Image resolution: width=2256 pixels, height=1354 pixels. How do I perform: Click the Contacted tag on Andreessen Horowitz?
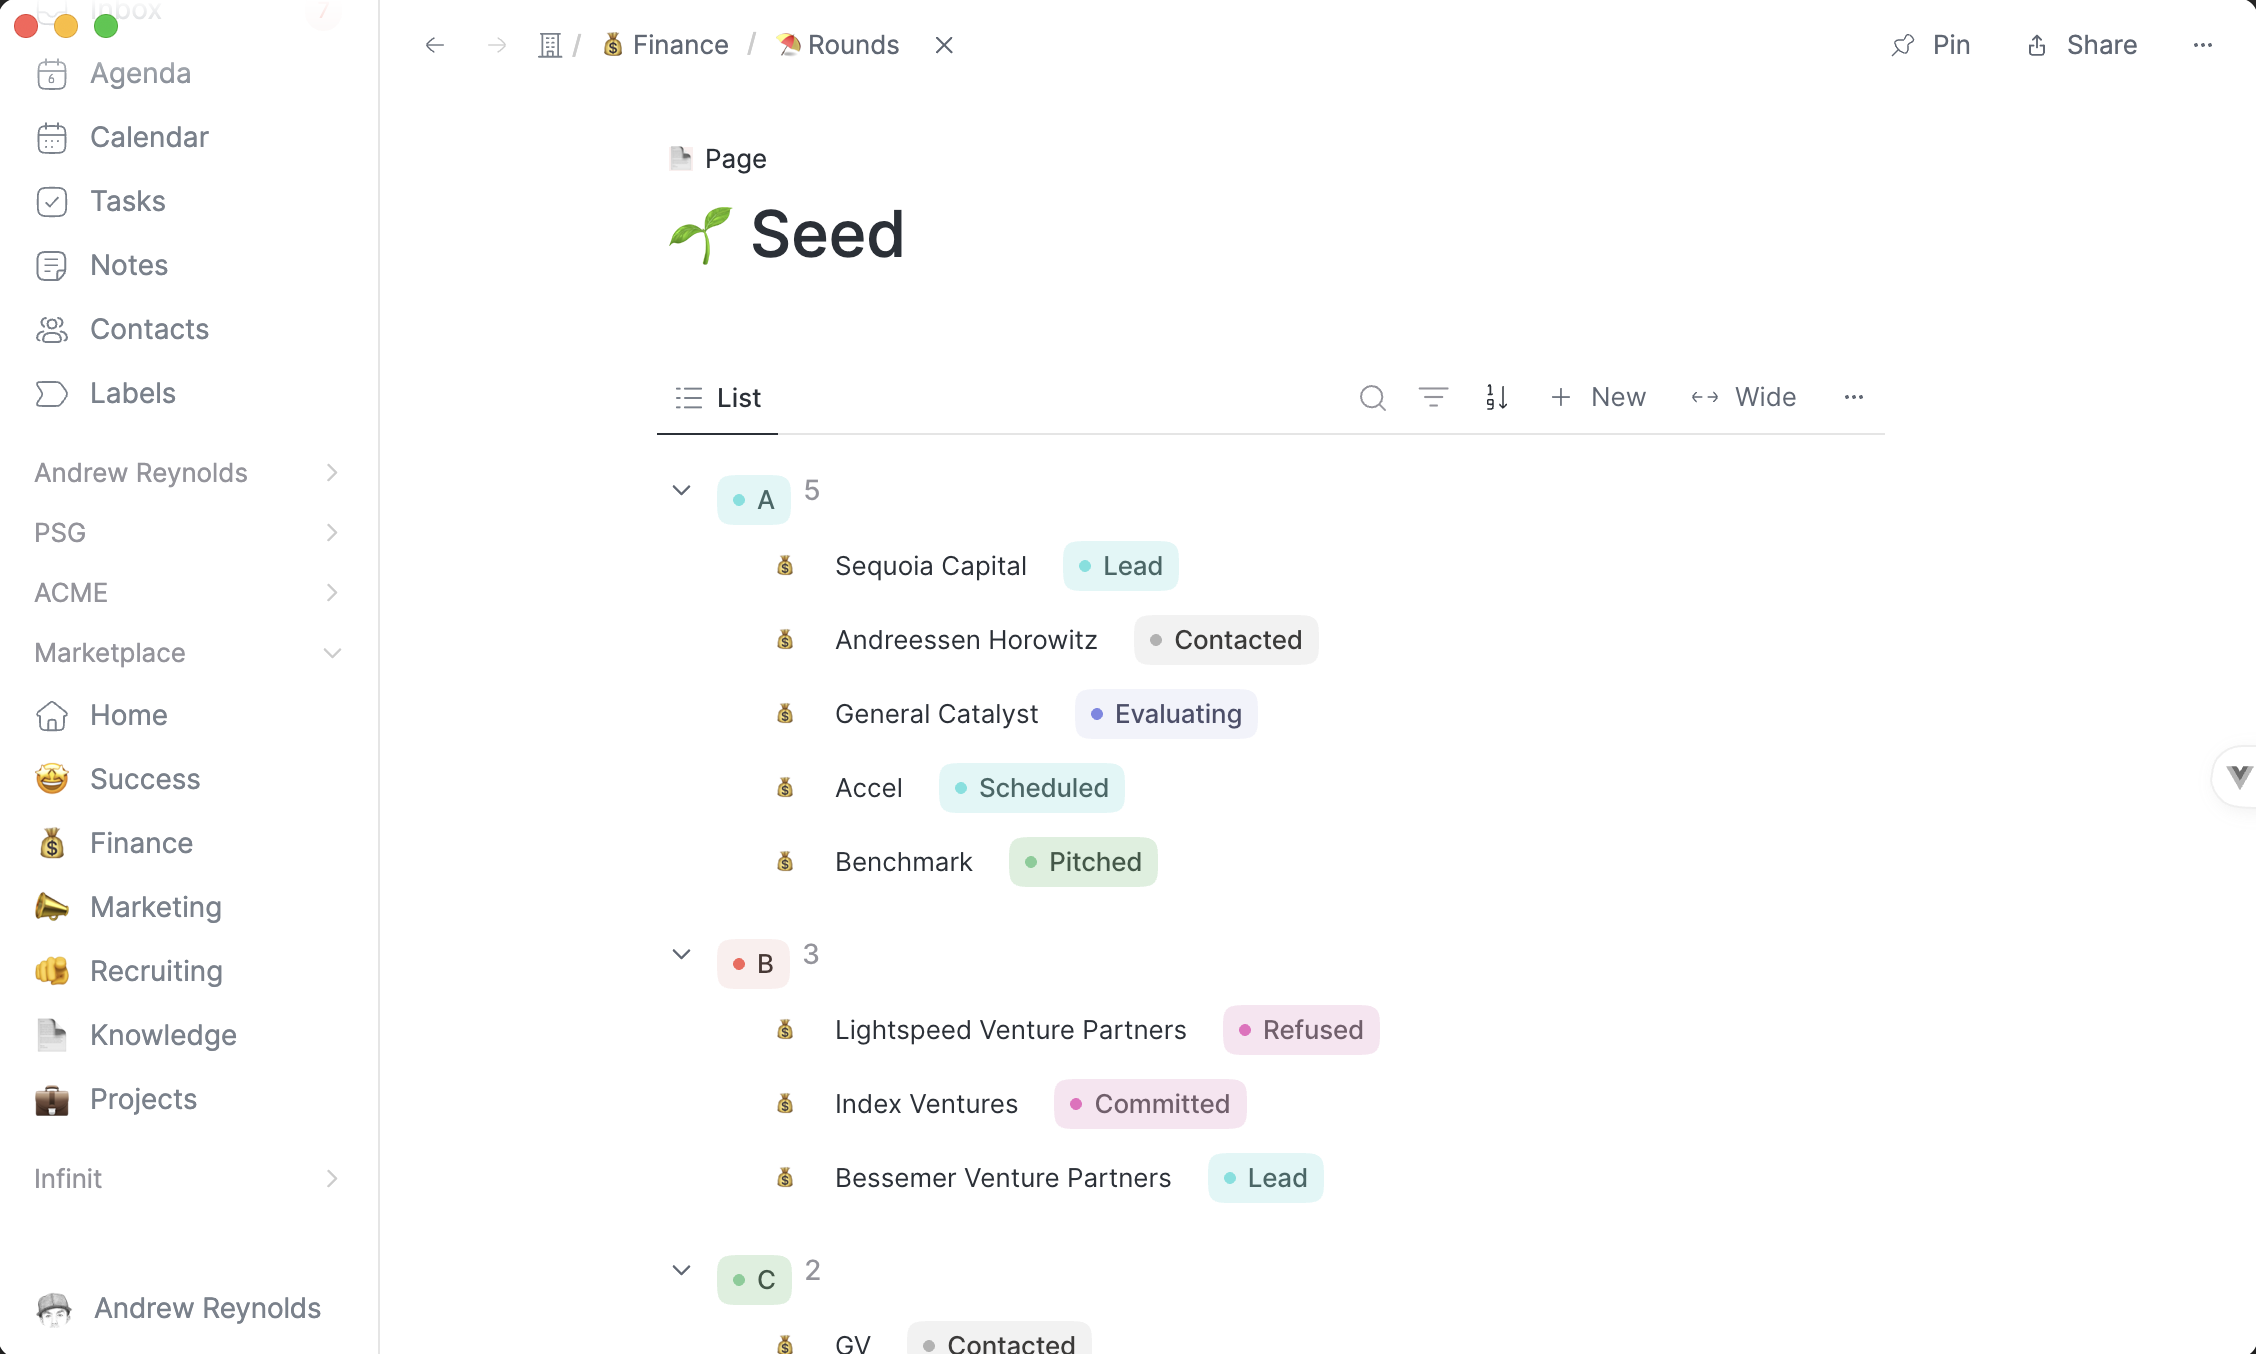(1226, 640)
